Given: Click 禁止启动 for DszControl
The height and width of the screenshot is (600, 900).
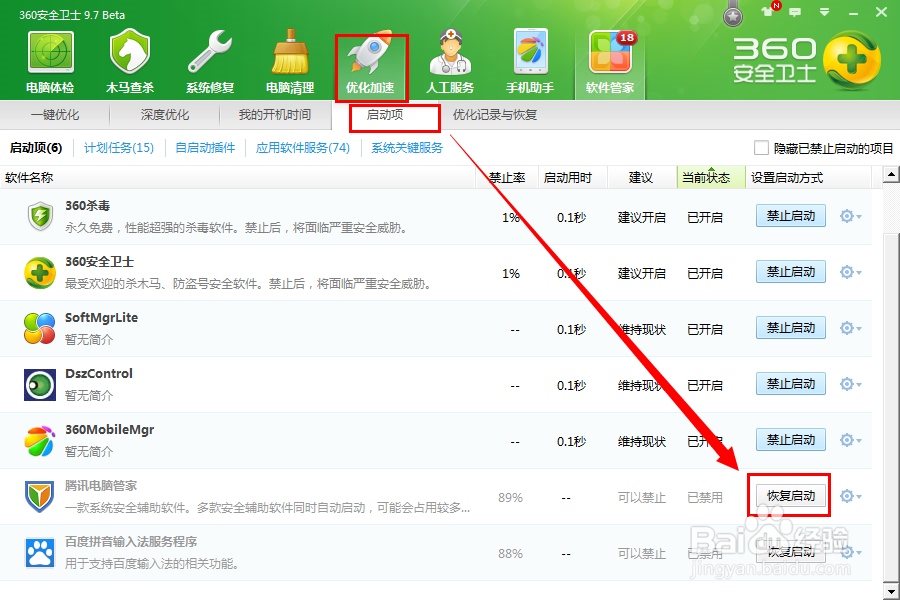Looking at the screenshot, I should tap(791, 384).
